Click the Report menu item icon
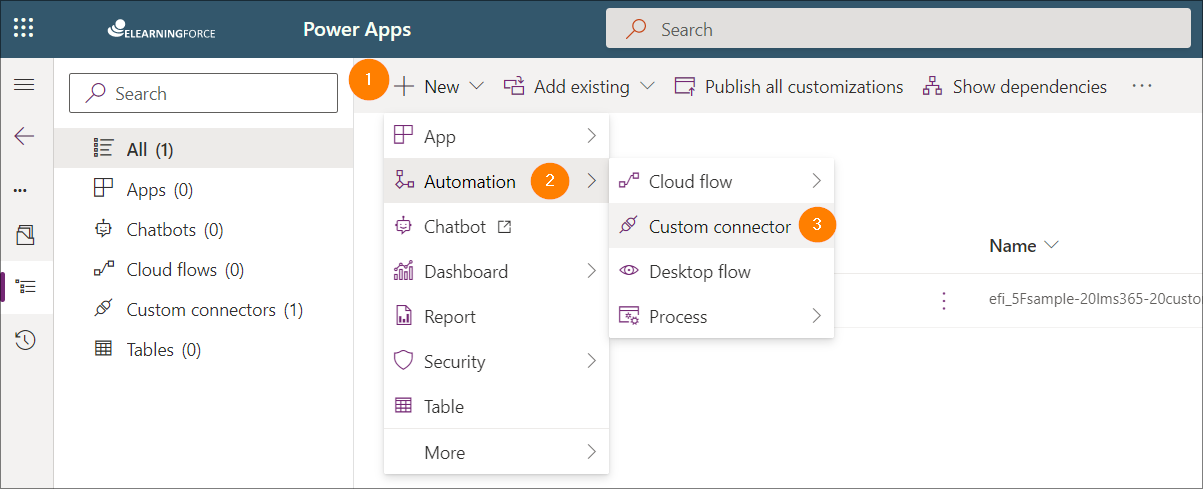 404,316
